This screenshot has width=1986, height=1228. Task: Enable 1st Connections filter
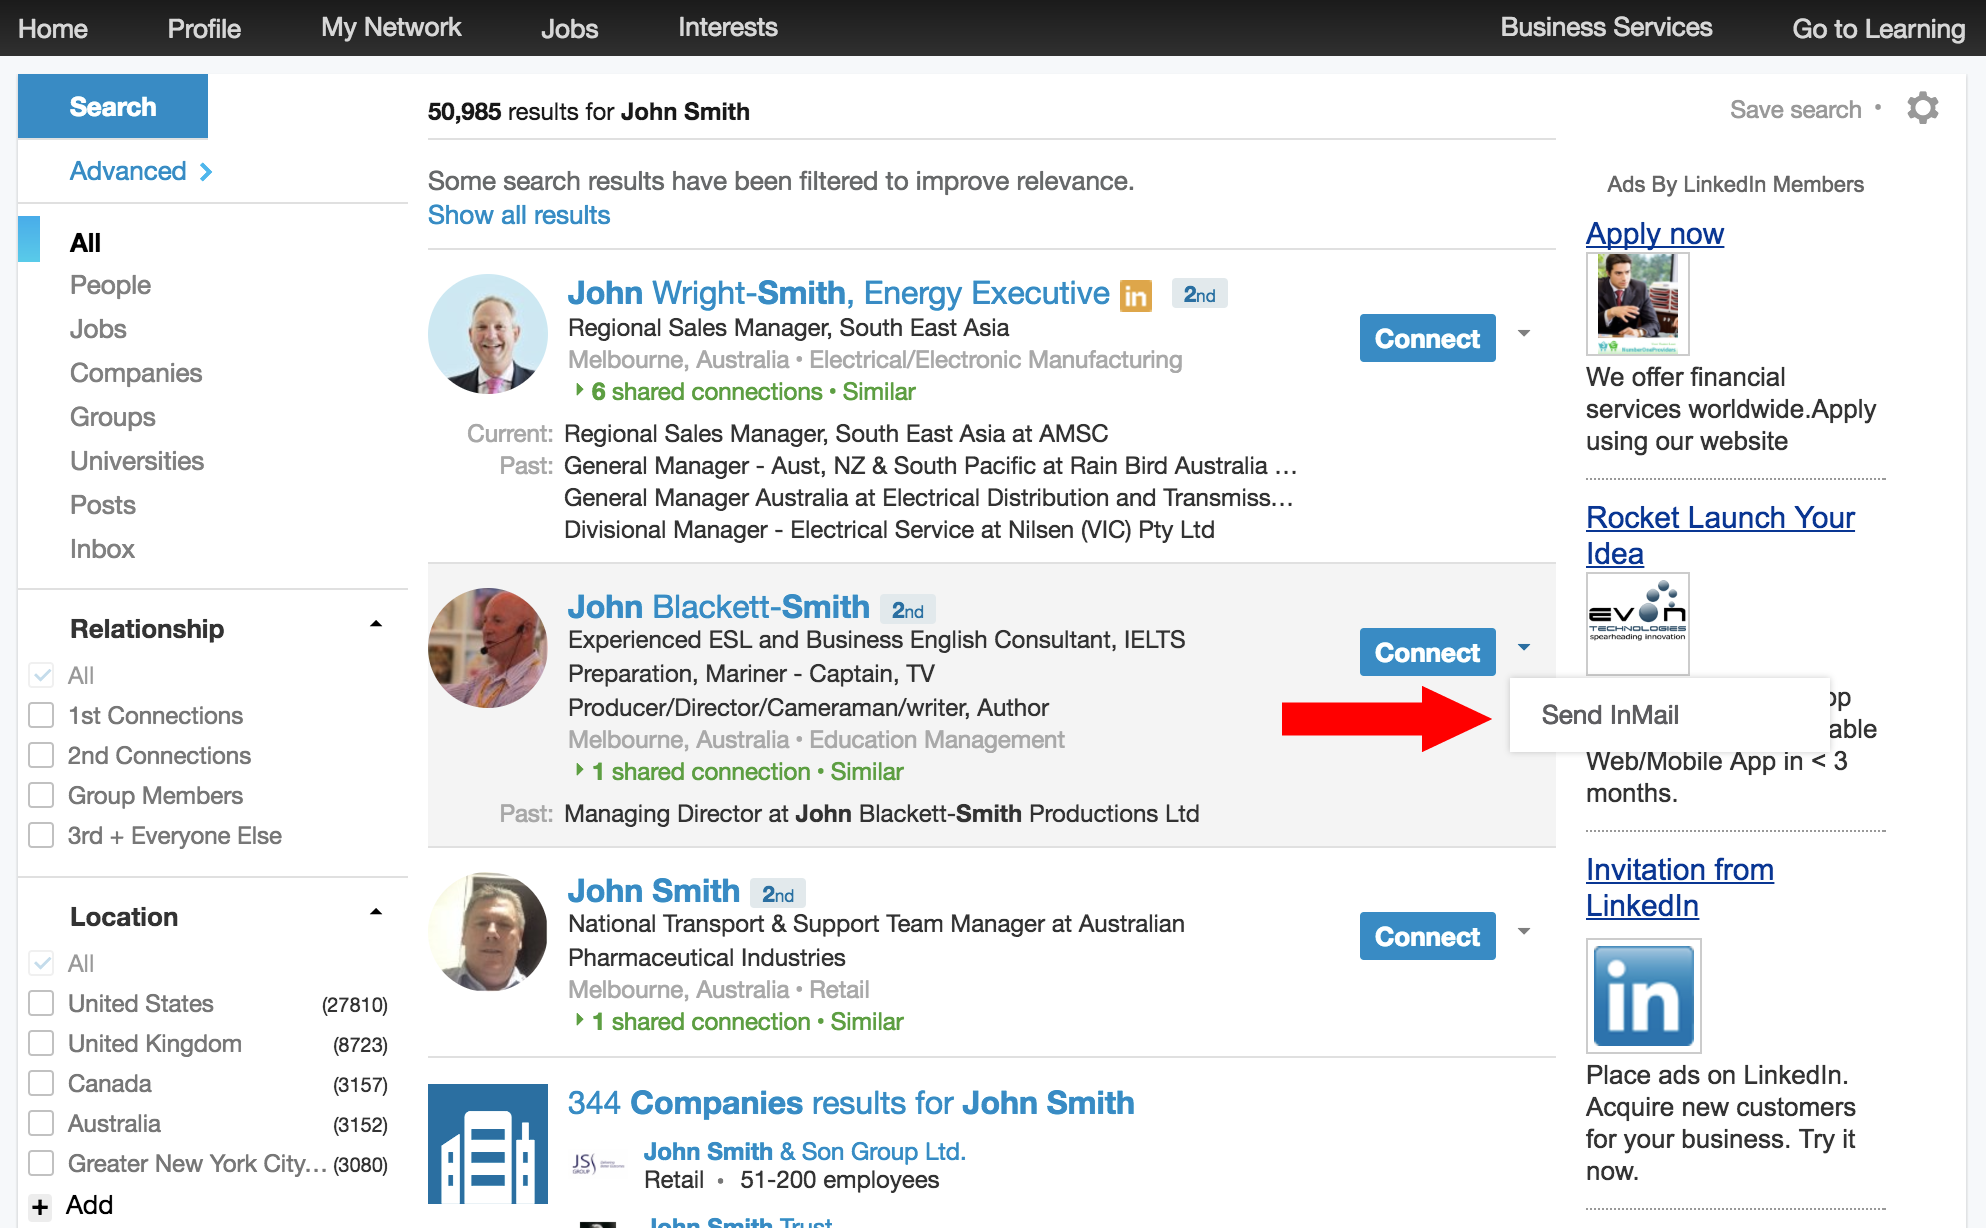(41, 715)
